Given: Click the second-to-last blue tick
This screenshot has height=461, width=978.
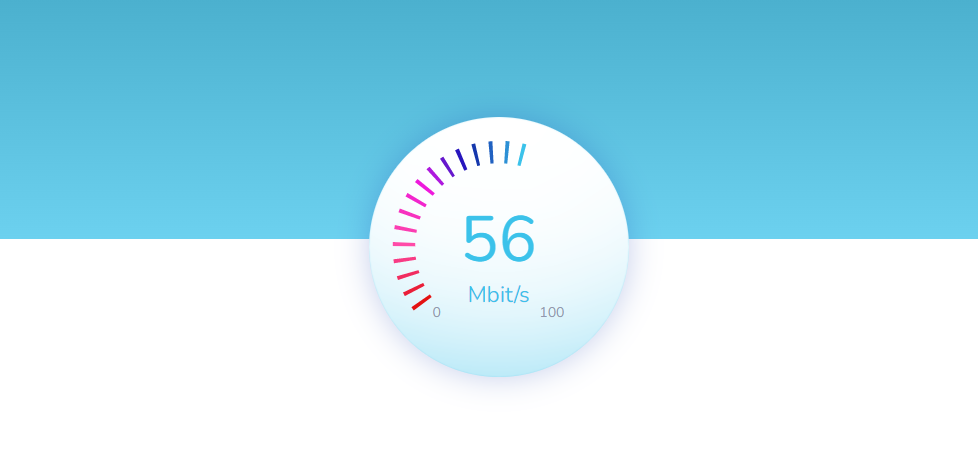Looking at the screenshot, I should [x=506, y=152].
